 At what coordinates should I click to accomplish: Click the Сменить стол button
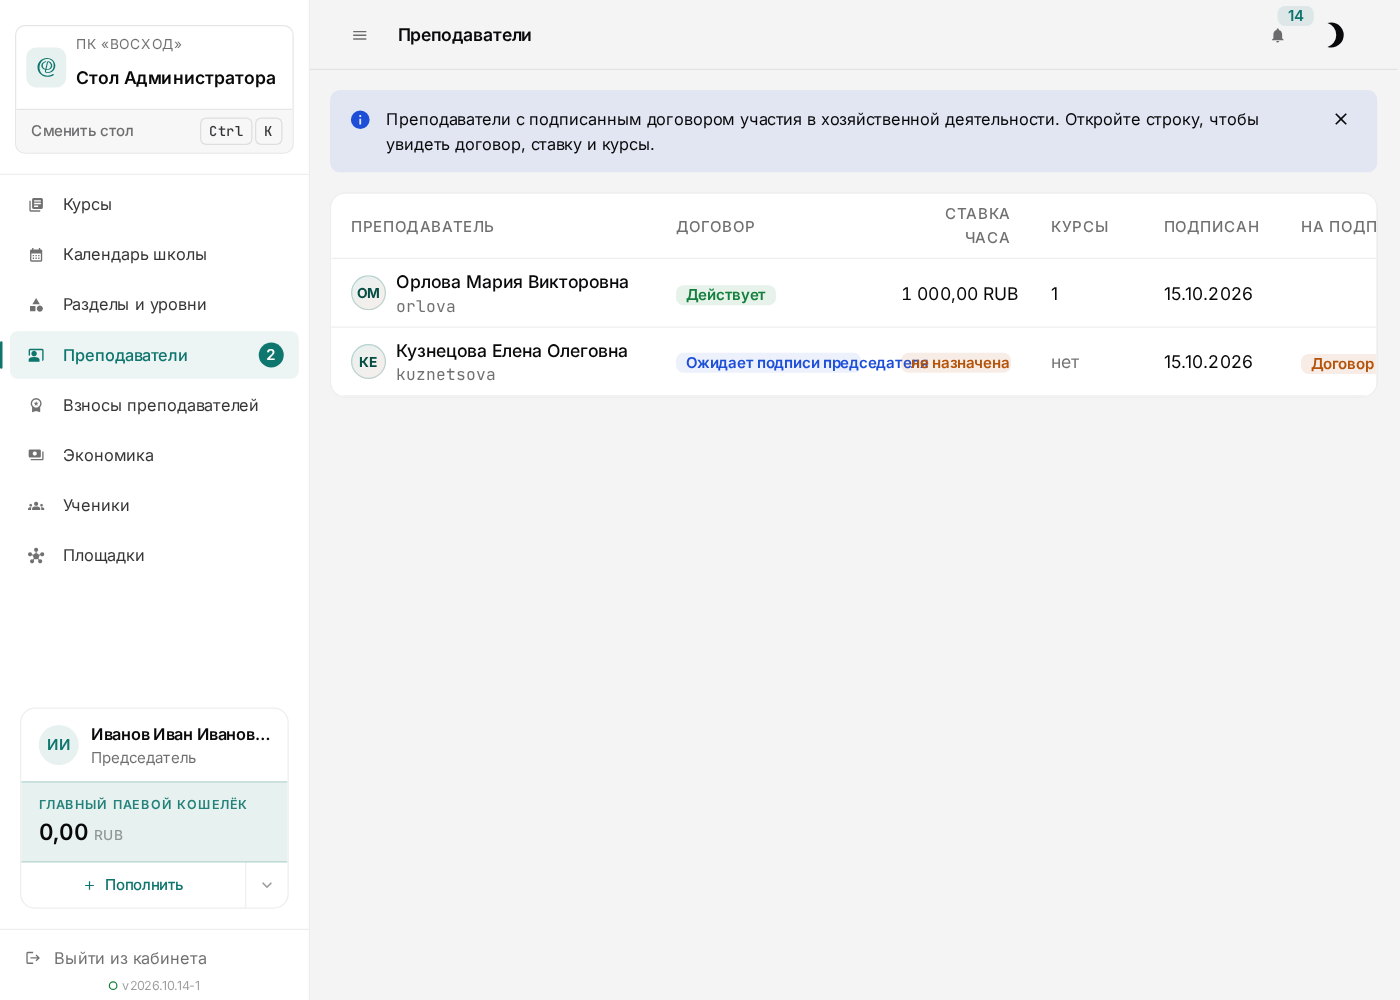click(155, 131)
